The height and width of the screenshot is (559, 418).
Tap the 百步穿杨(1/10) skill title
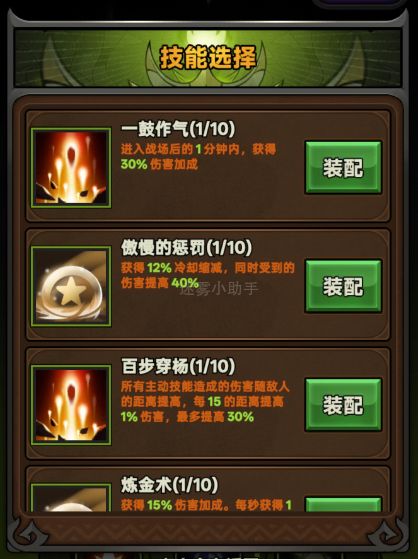(x=178, y=366)
